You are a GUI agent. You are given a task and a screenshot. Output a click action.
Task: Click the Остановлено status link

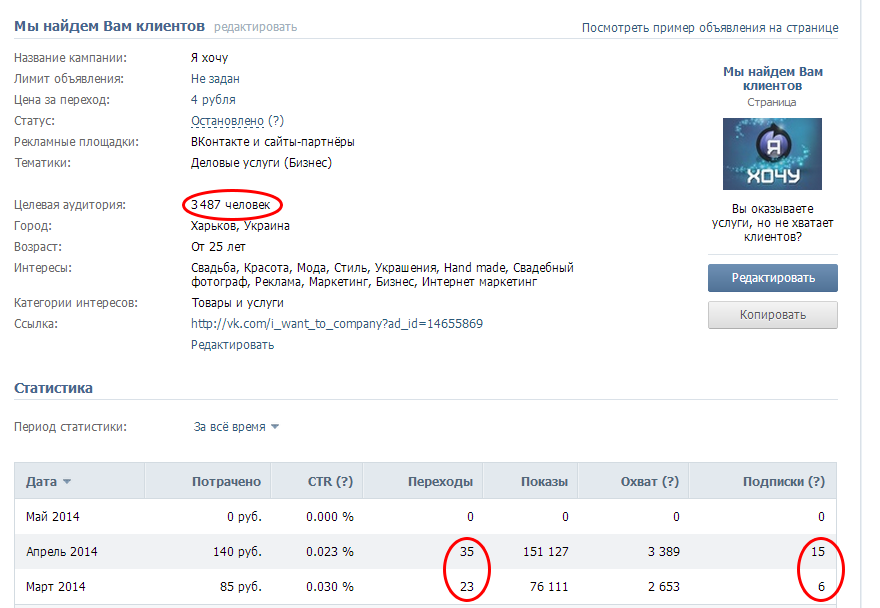coord(227,121)
